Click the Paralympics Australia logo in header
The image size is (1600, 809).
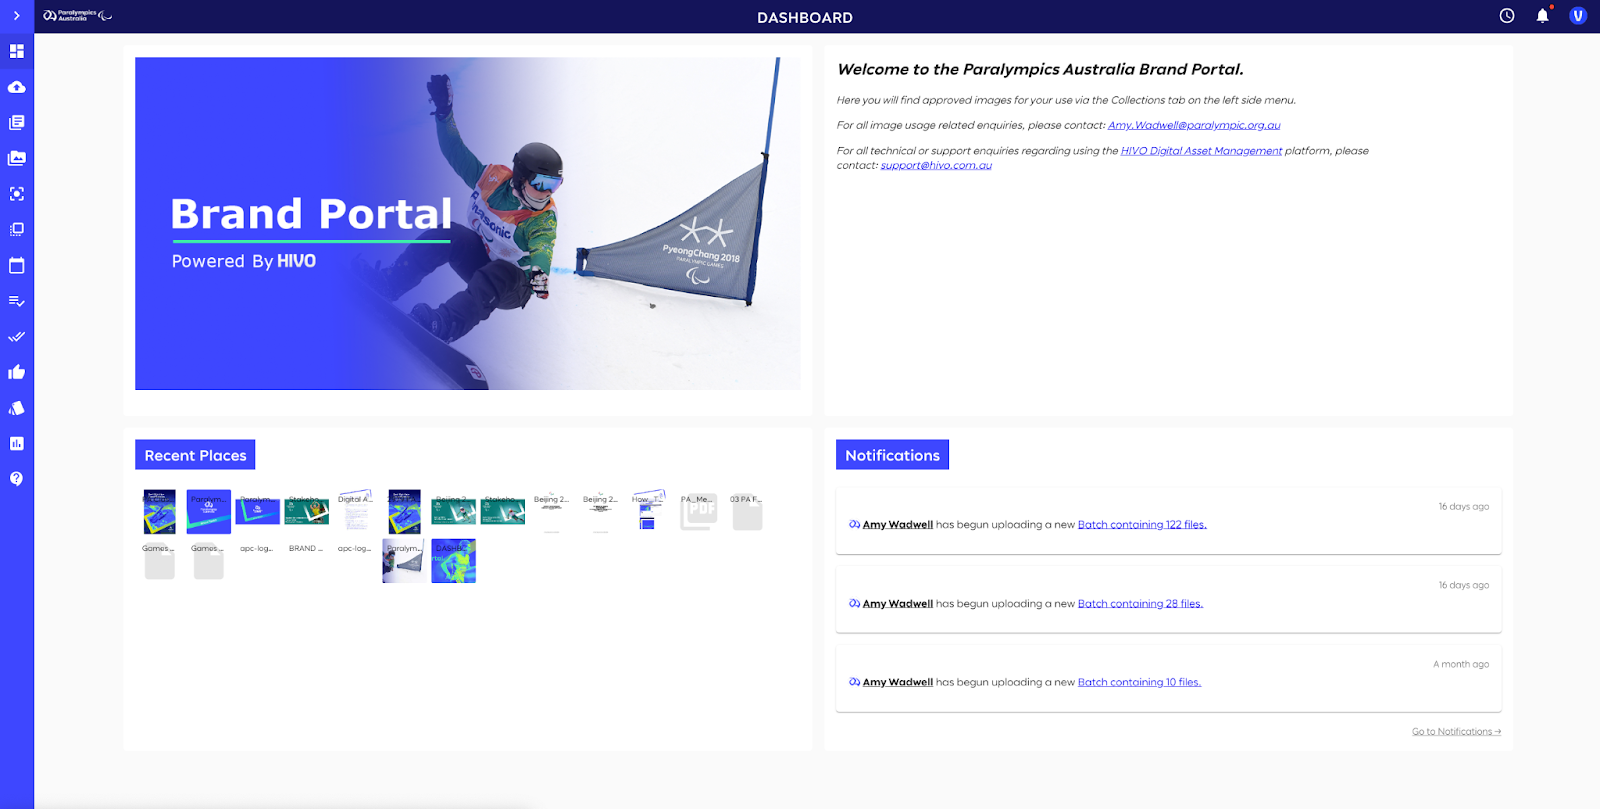[x=77, y=16]
